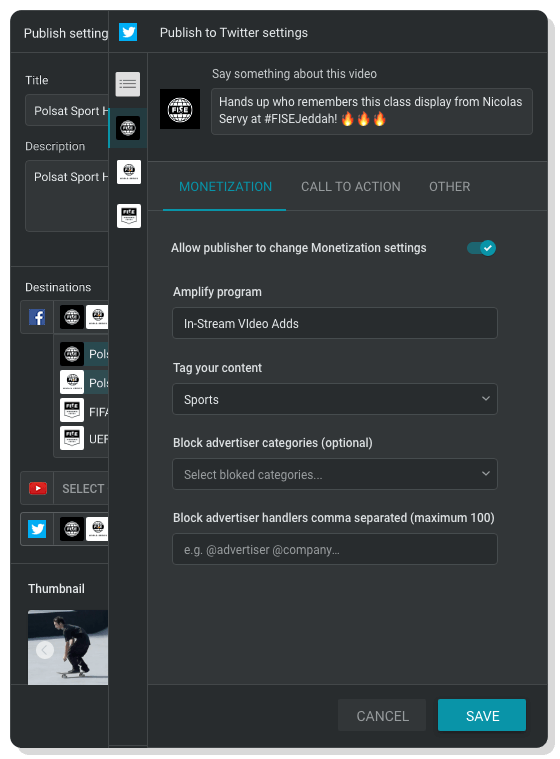The height and width of the screenshot is (759, 560).
Task: Click the Amplify program field
Action: pos(335,323)
